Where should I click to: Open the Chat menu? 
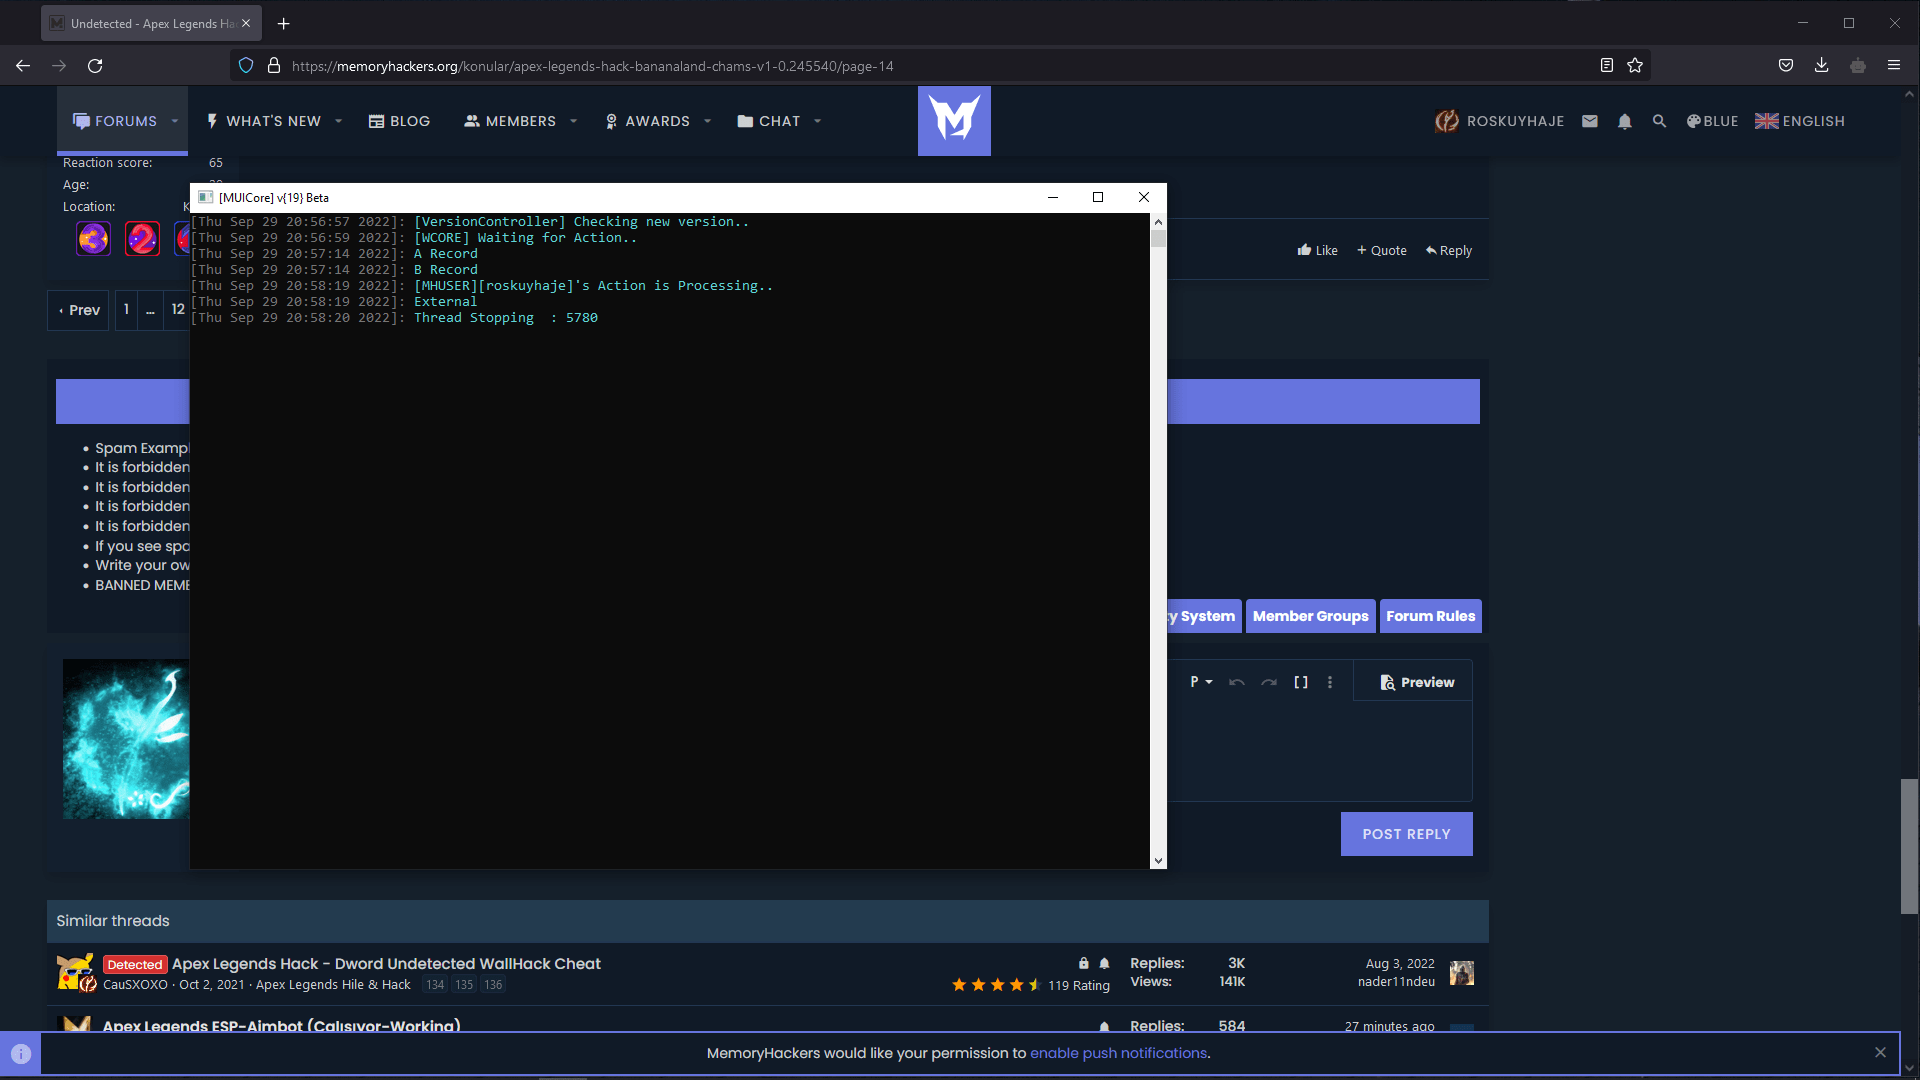(769, 121)
